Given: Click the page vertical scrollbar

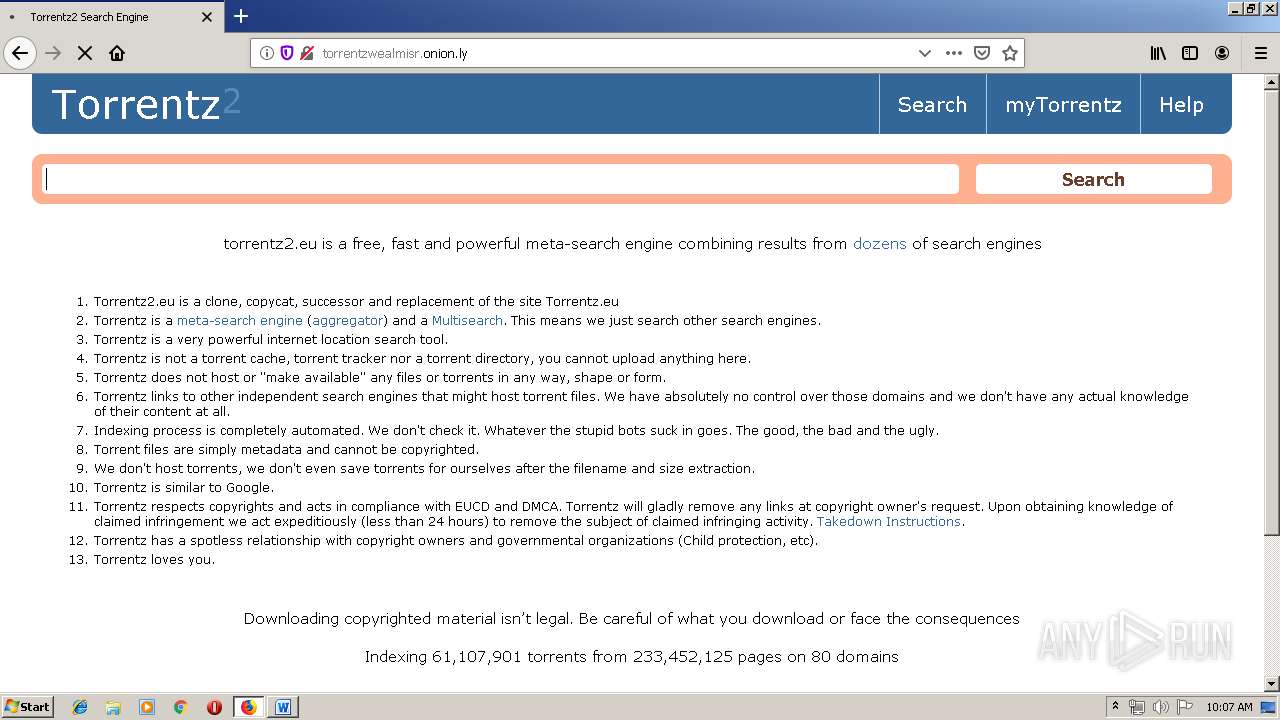Looking at the screenshot, I should tap(1272, 312).
